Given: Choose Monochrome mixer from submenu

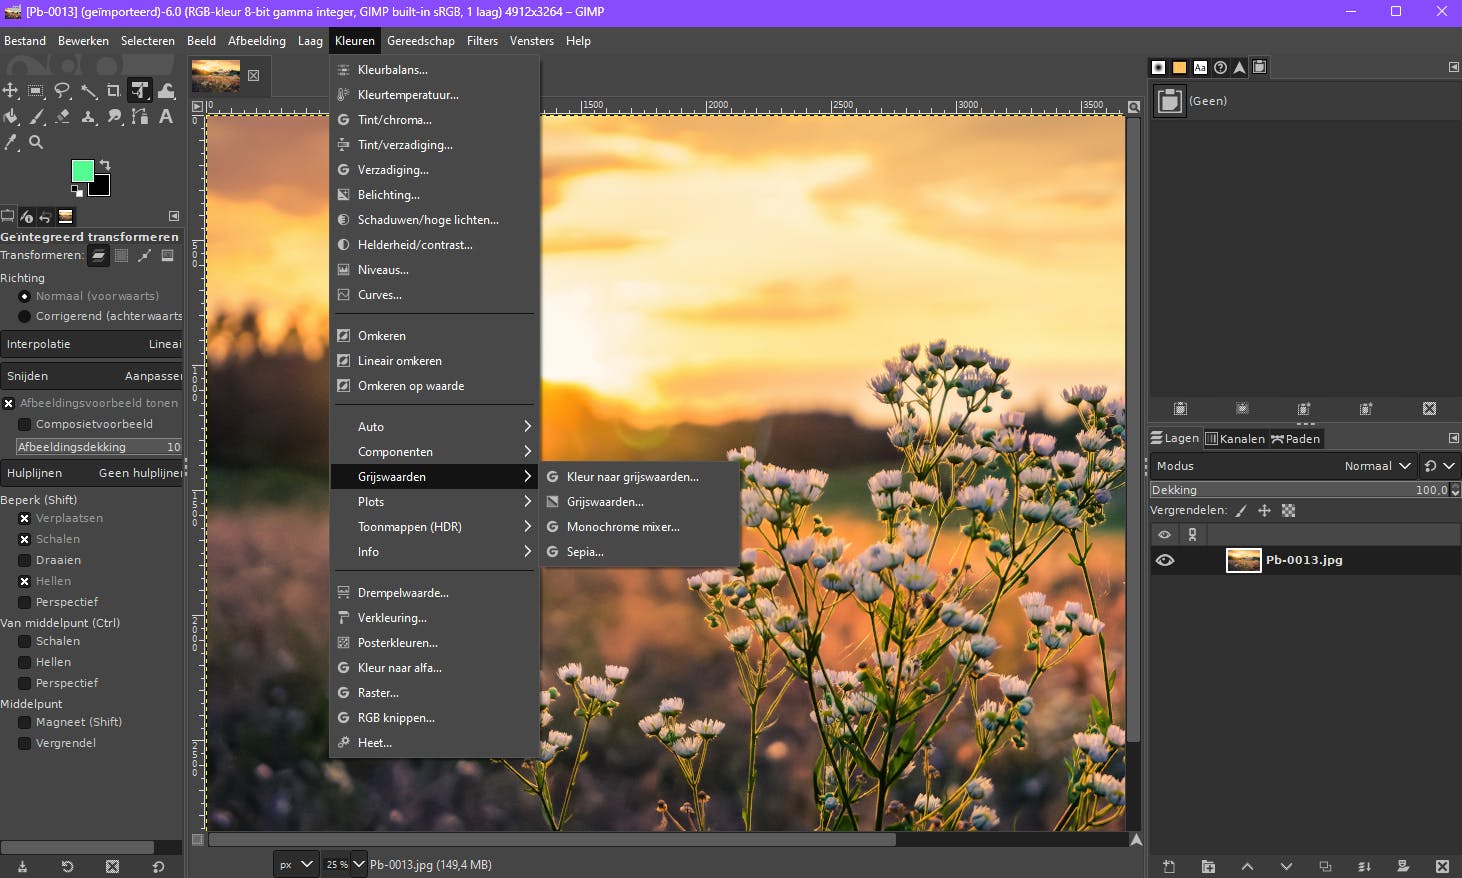Looking at the screenshot, I should pos(622,527).
